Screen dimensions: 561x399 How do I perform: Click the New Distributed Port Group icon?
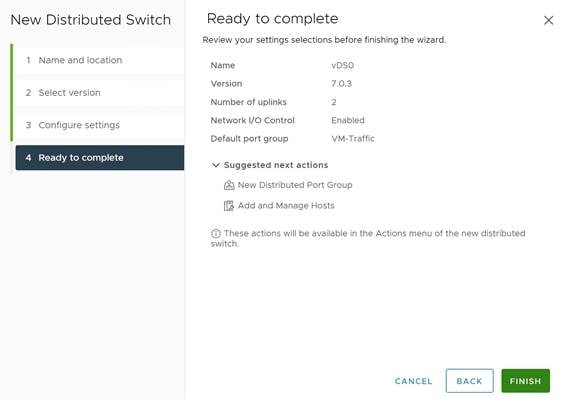[x=229, y=185]
